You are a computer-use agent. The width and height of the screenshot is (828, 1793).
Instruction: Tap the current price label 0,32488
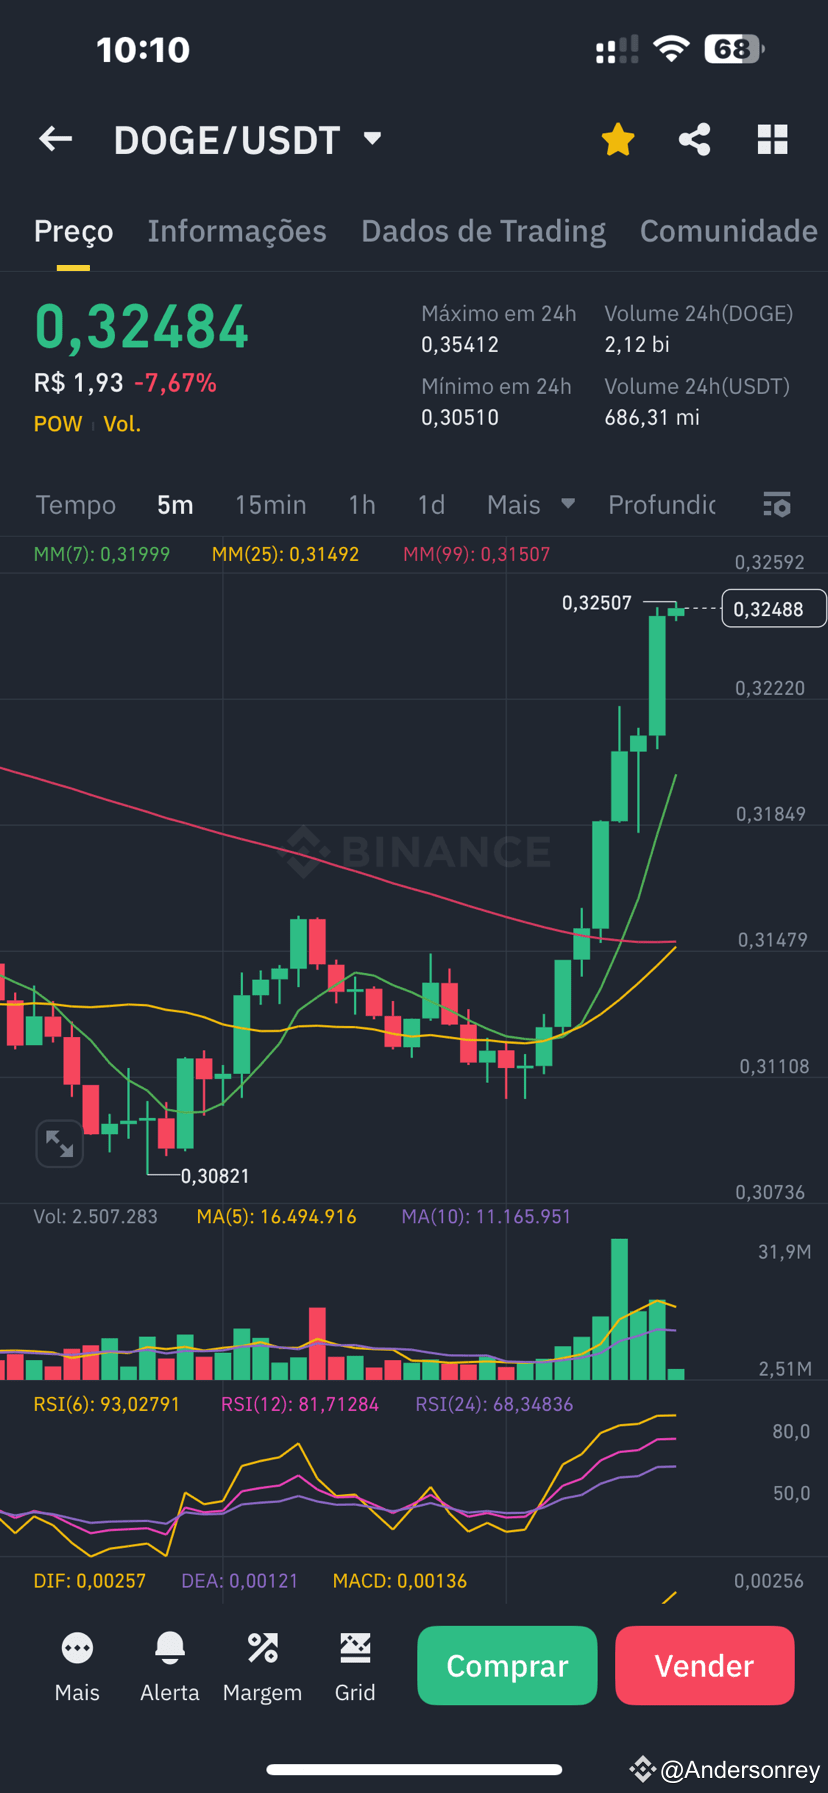774,609
